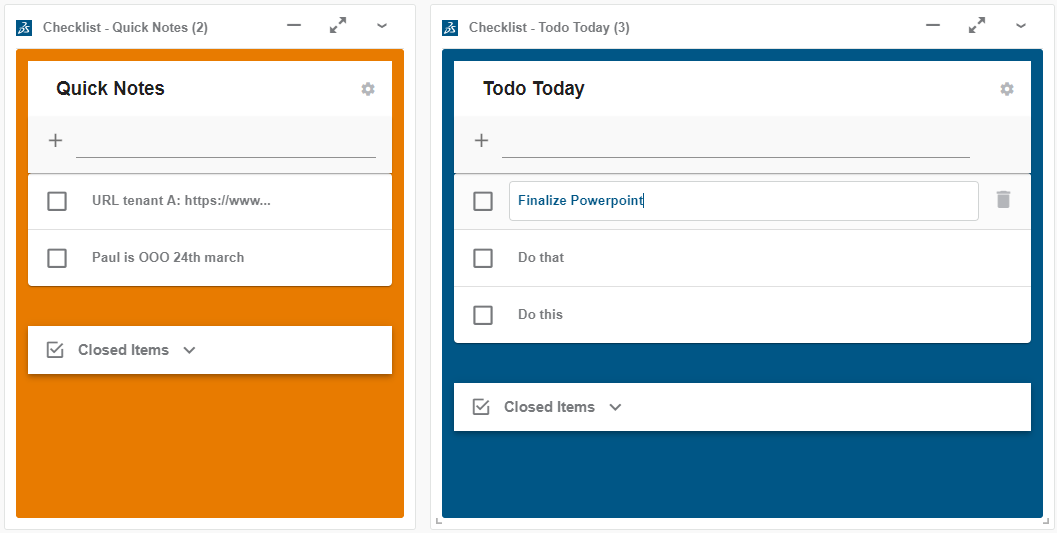Delete the Finalize Powerpoint item
1057x533 pixels.
coord(1004,200)
